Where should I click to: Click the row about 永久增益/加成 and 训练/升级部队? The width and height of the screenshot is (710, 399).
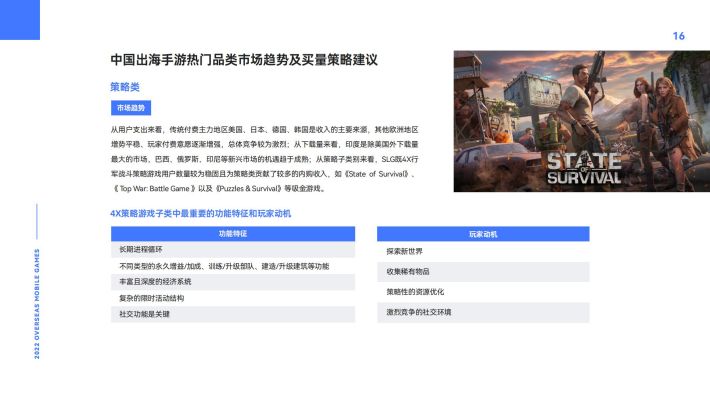coord(233,266)
